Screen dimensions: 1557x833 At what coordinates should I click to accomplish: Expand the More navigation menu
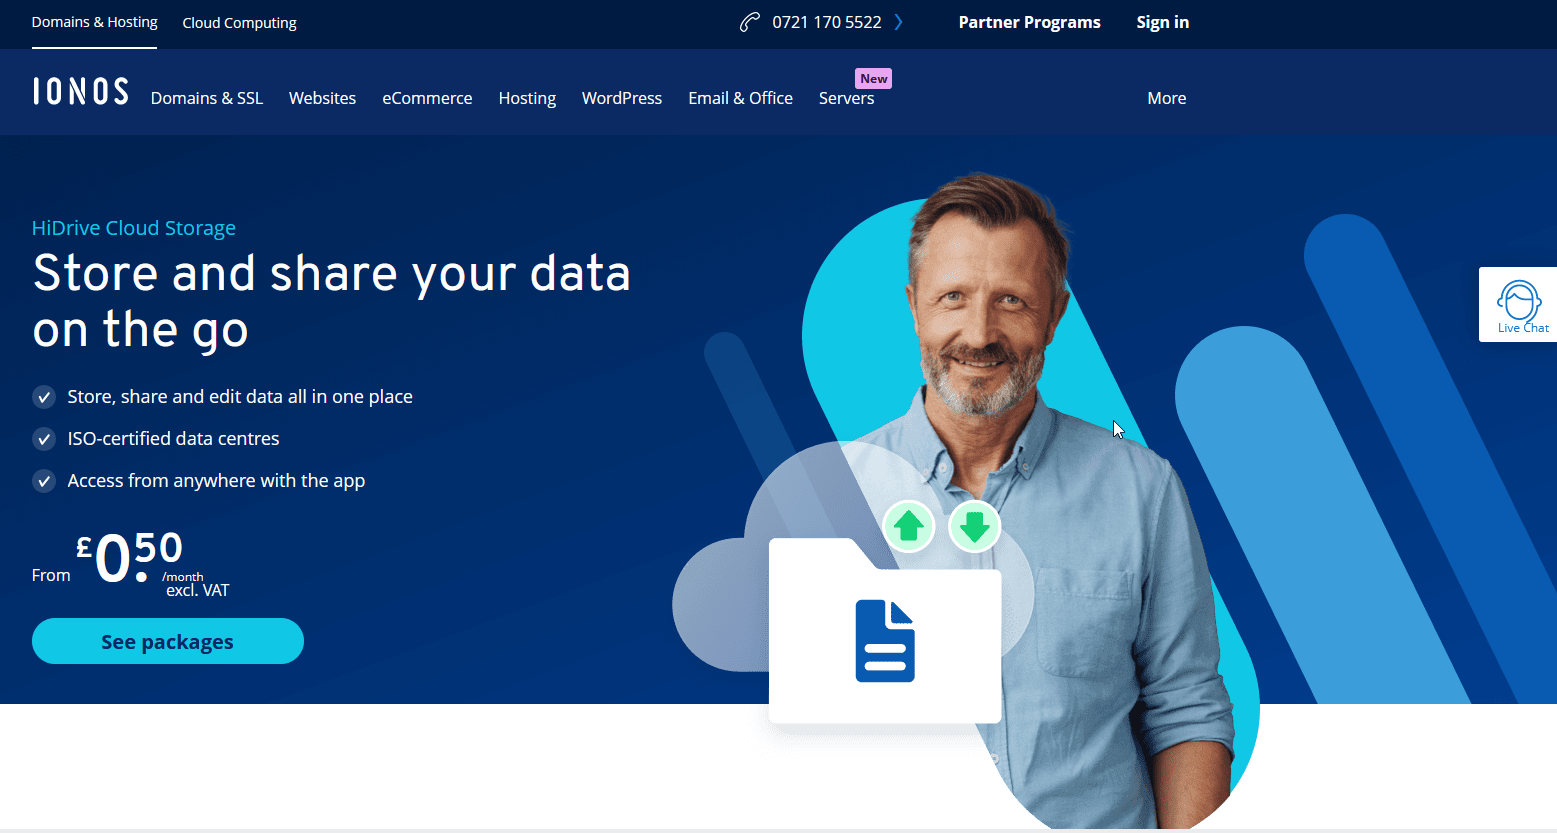pyautogui.click(x=1166, y=98)
